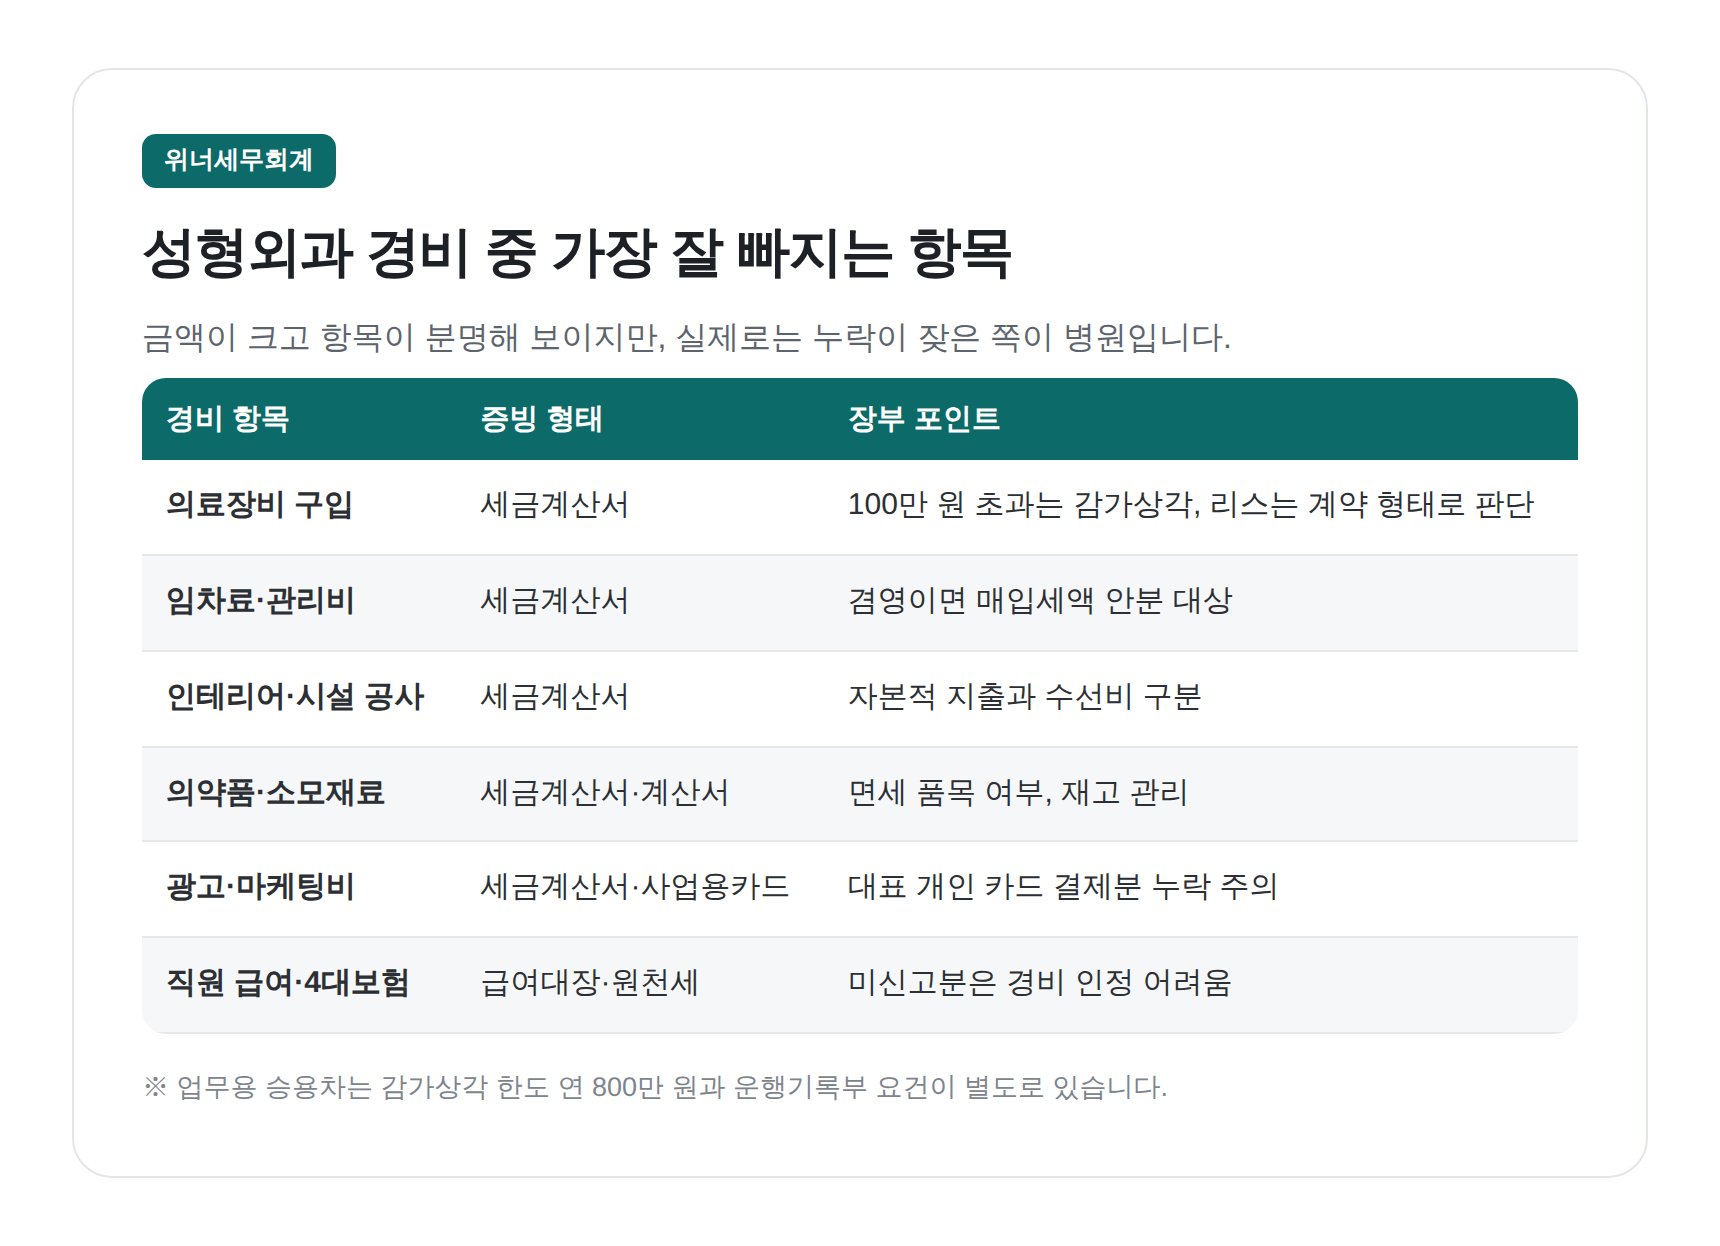Select the 광고·마케팅비 row label

point(260,887)
